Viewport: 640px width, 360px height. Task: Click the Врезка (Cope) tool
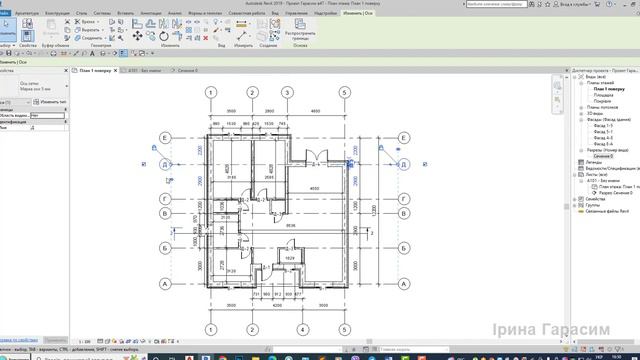(x=85, y=22)
